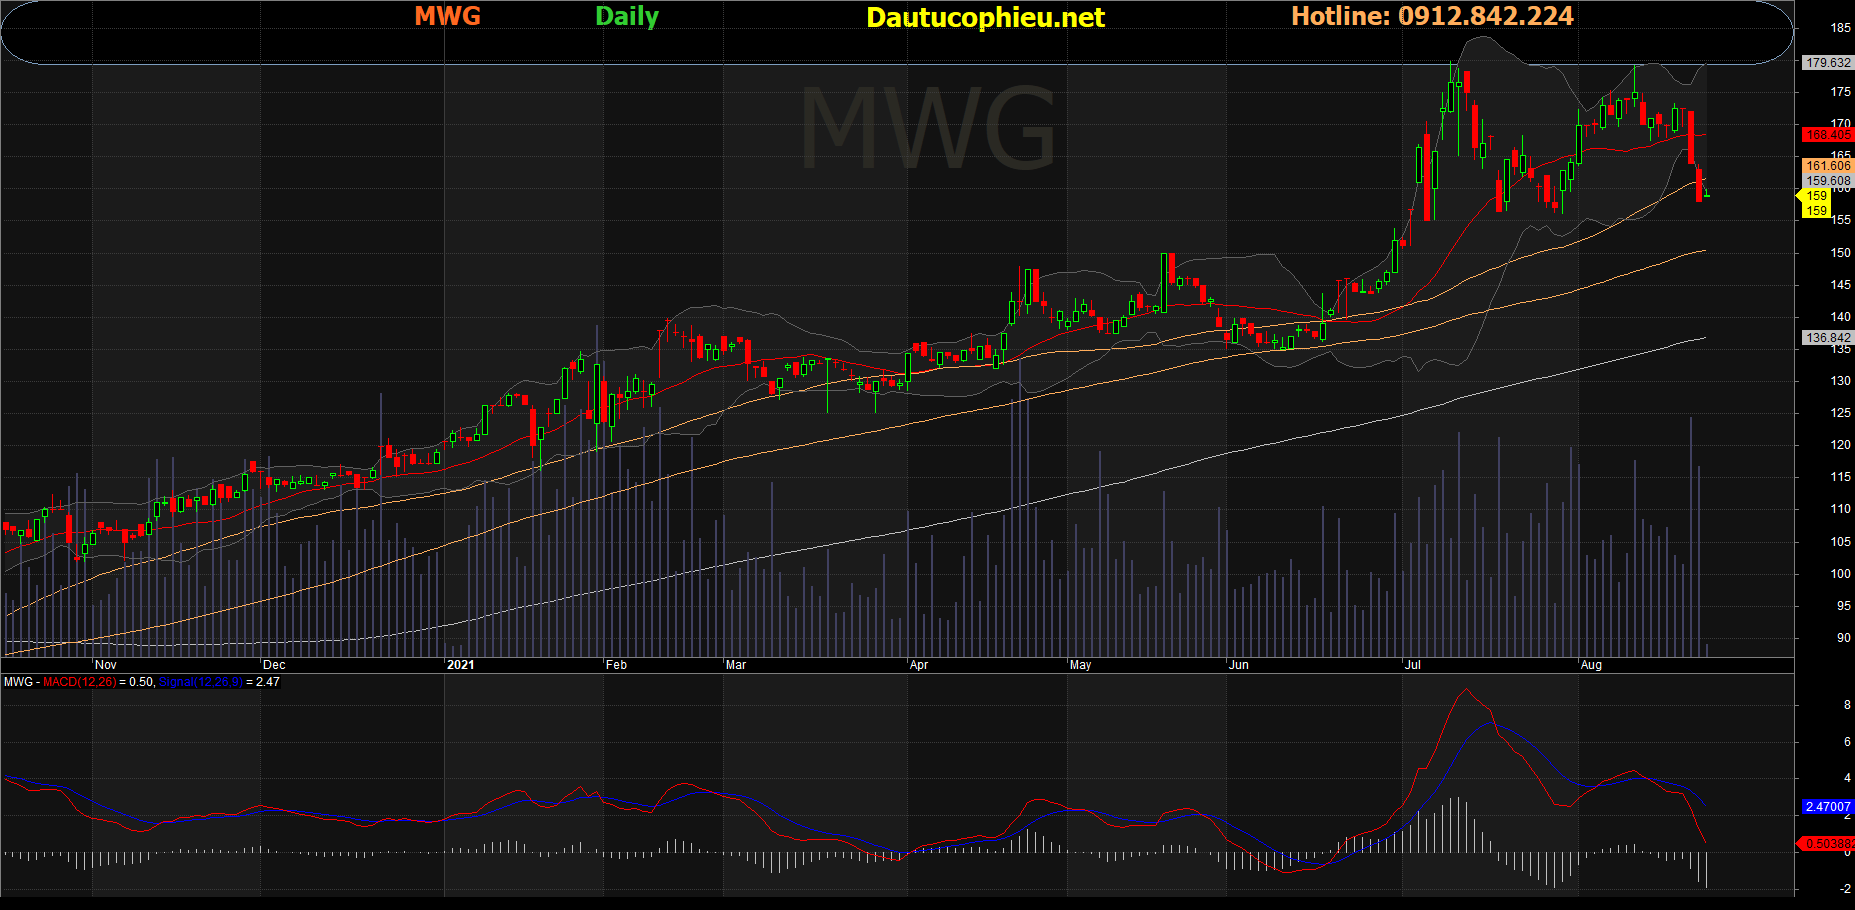1855x910 pixels.
Task: Click the red 0.50388 MACD value tag
Action: pos(1828,844)
